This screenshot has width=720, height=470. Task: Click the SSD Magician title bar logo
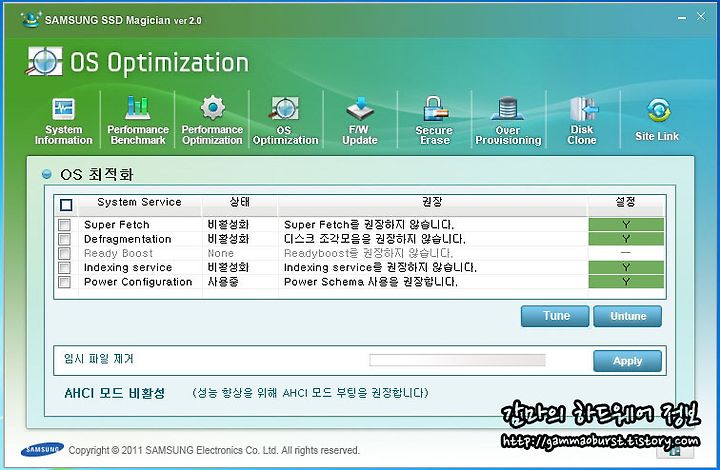31,19
